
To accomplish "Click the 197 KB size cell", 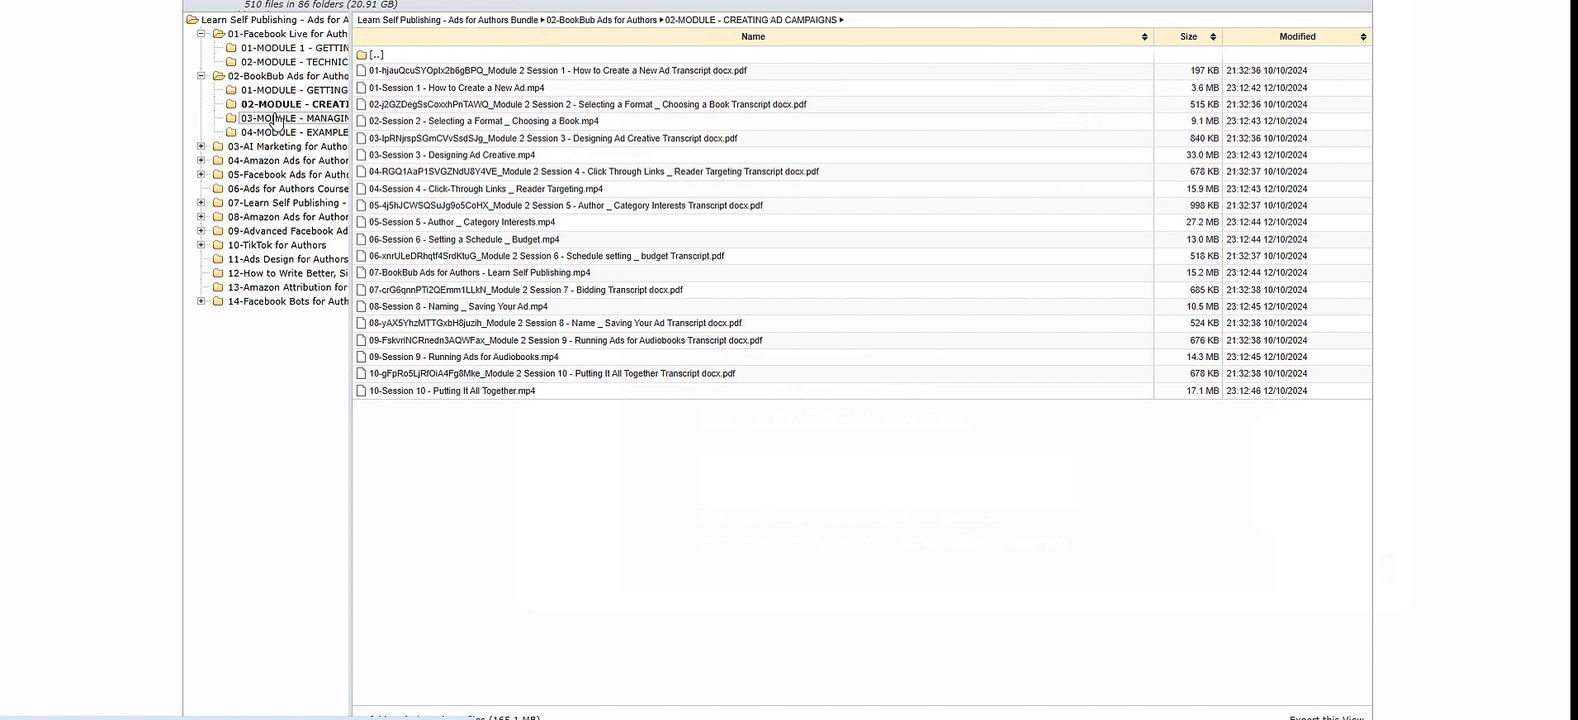I will [x=1204, y=71].
